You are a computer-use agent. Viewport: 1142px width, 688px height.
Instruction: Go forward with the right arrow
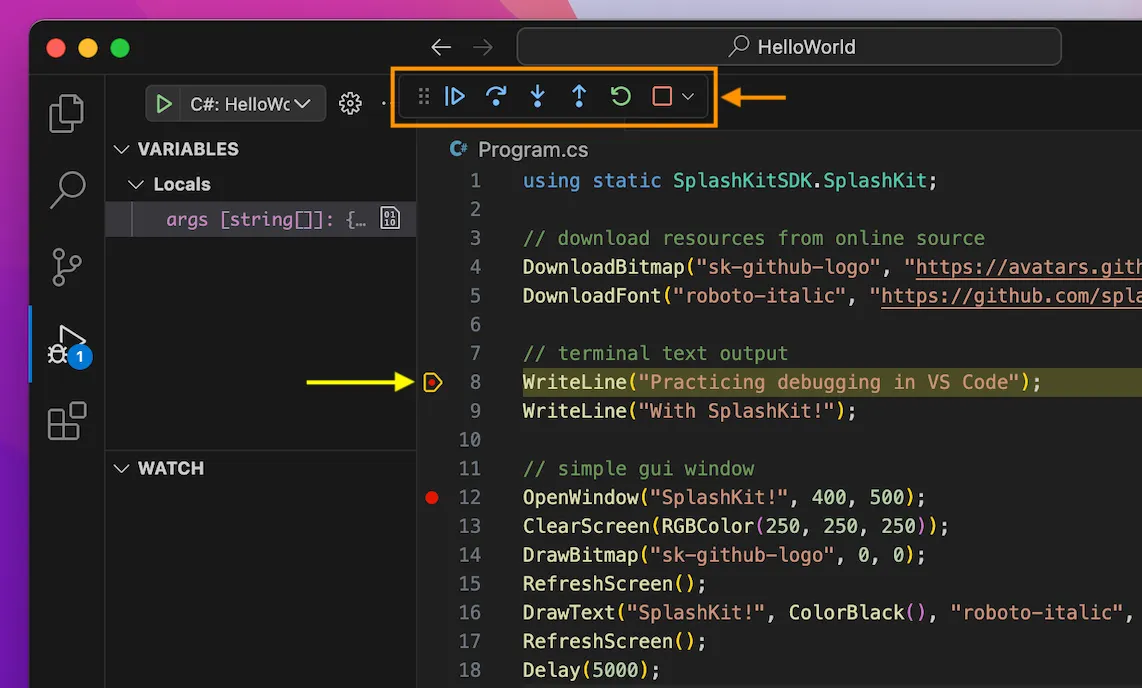(483, 48)
